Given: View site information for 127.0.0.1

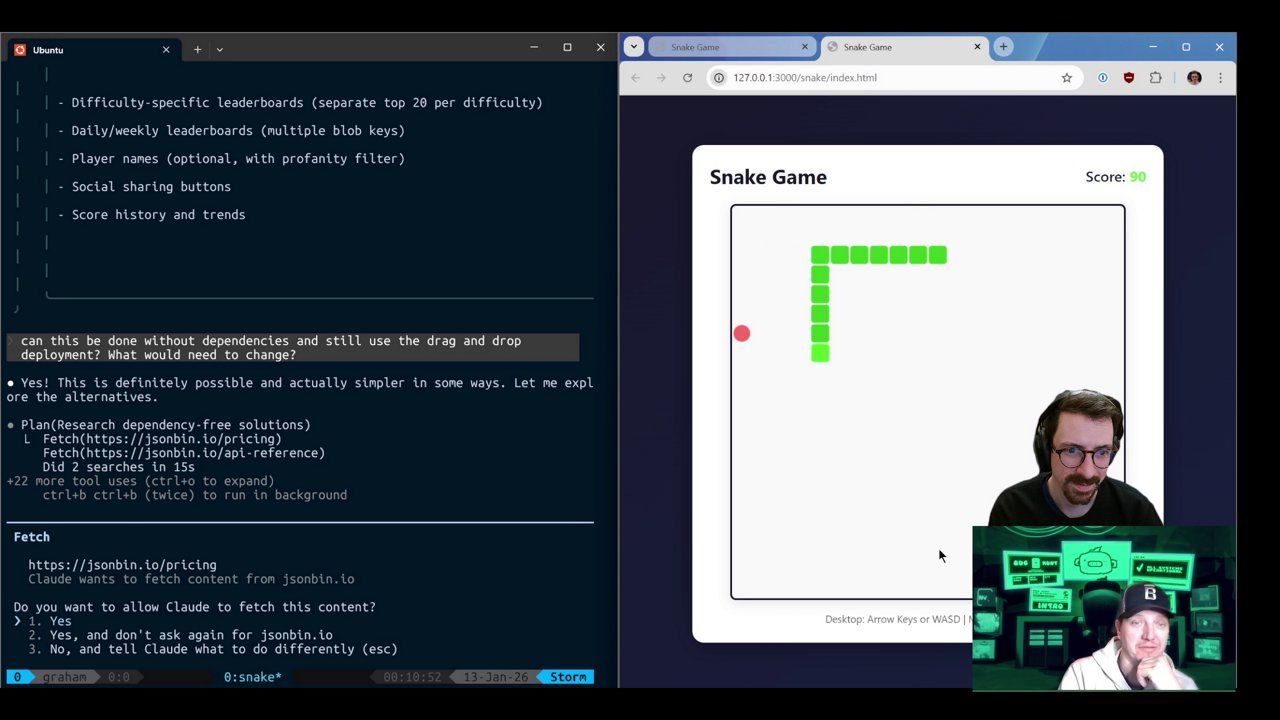Looking at the screenshot, I should coord(718,78).
